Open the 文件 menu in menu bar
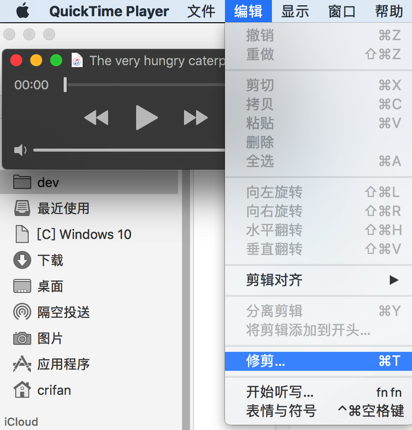Screen dimensions: 412x430 (x=201, y=11)
